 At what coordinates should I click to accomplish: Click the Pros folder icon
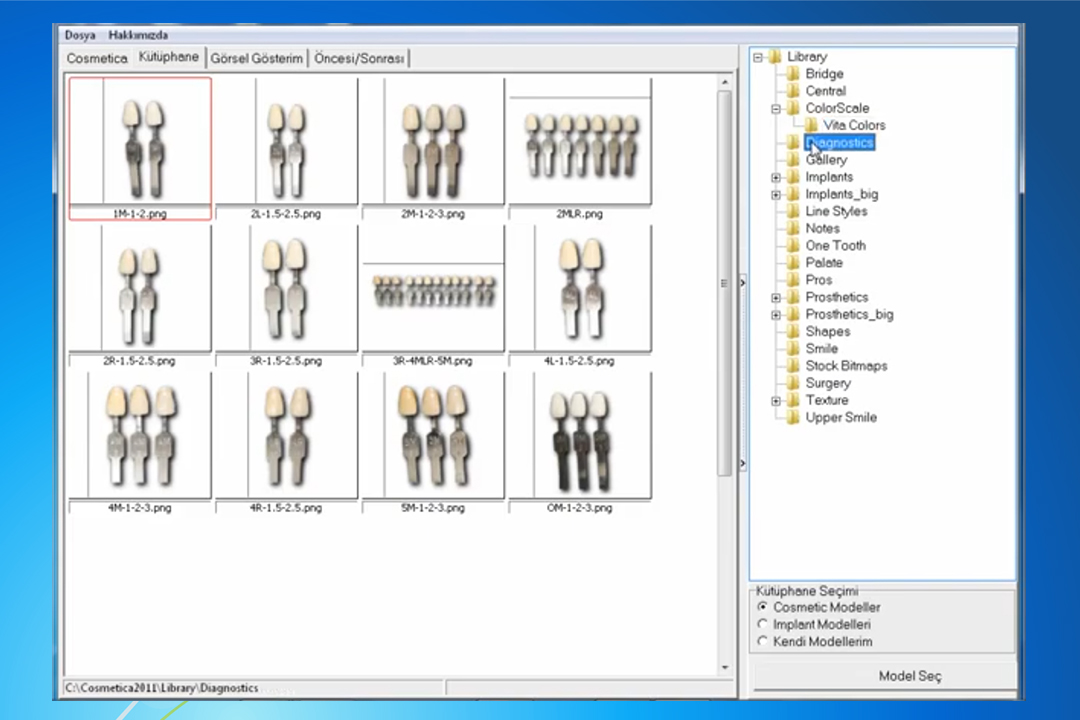(x=793, y=280)
